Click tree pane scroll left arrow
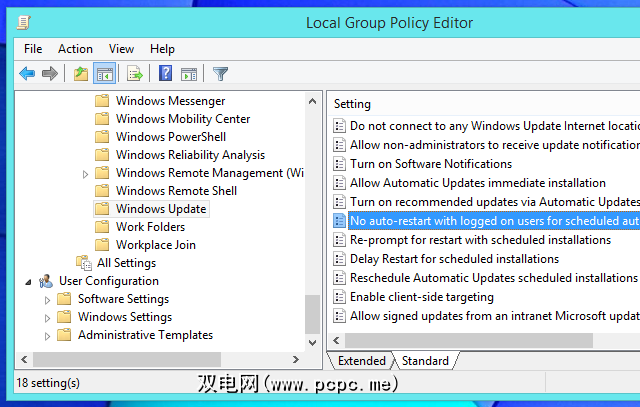 click(x=24, y=360)
